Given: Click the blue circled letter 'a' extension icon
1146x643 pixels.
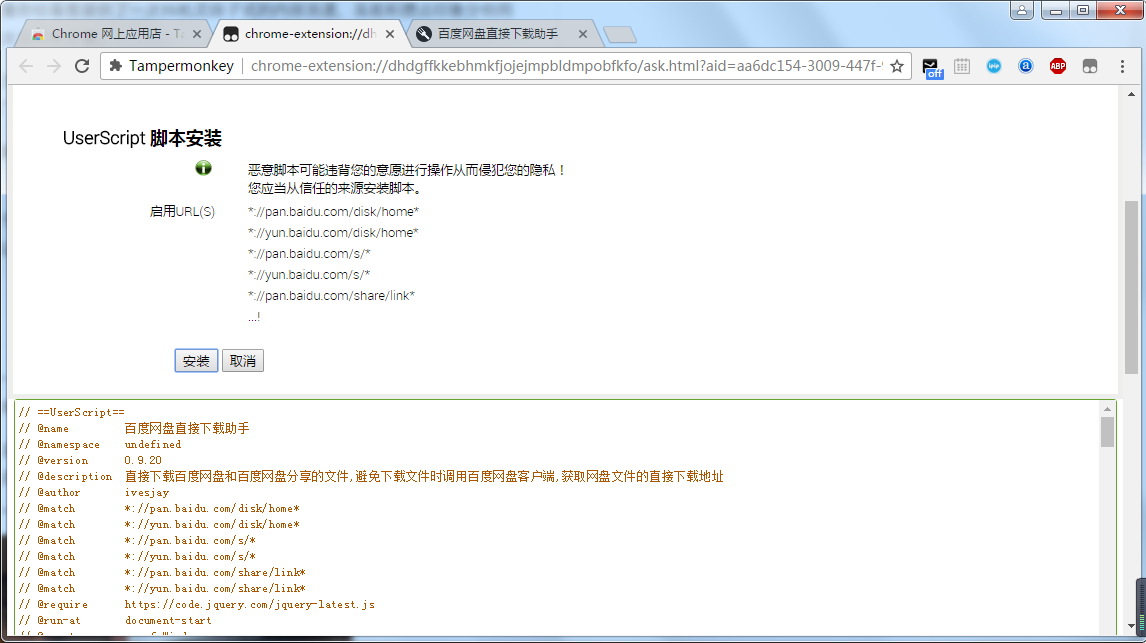Looking at the screenshot, I should tap(1026, 66).
